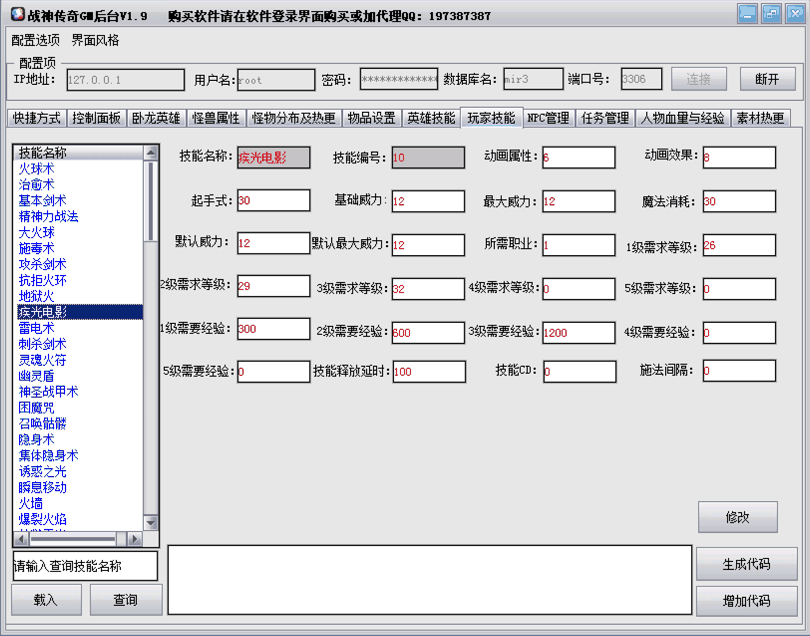The height and width of the screenshot is (636, 810).
Task: Switch to the NPC管理 tab
Action: coord(549,118)
